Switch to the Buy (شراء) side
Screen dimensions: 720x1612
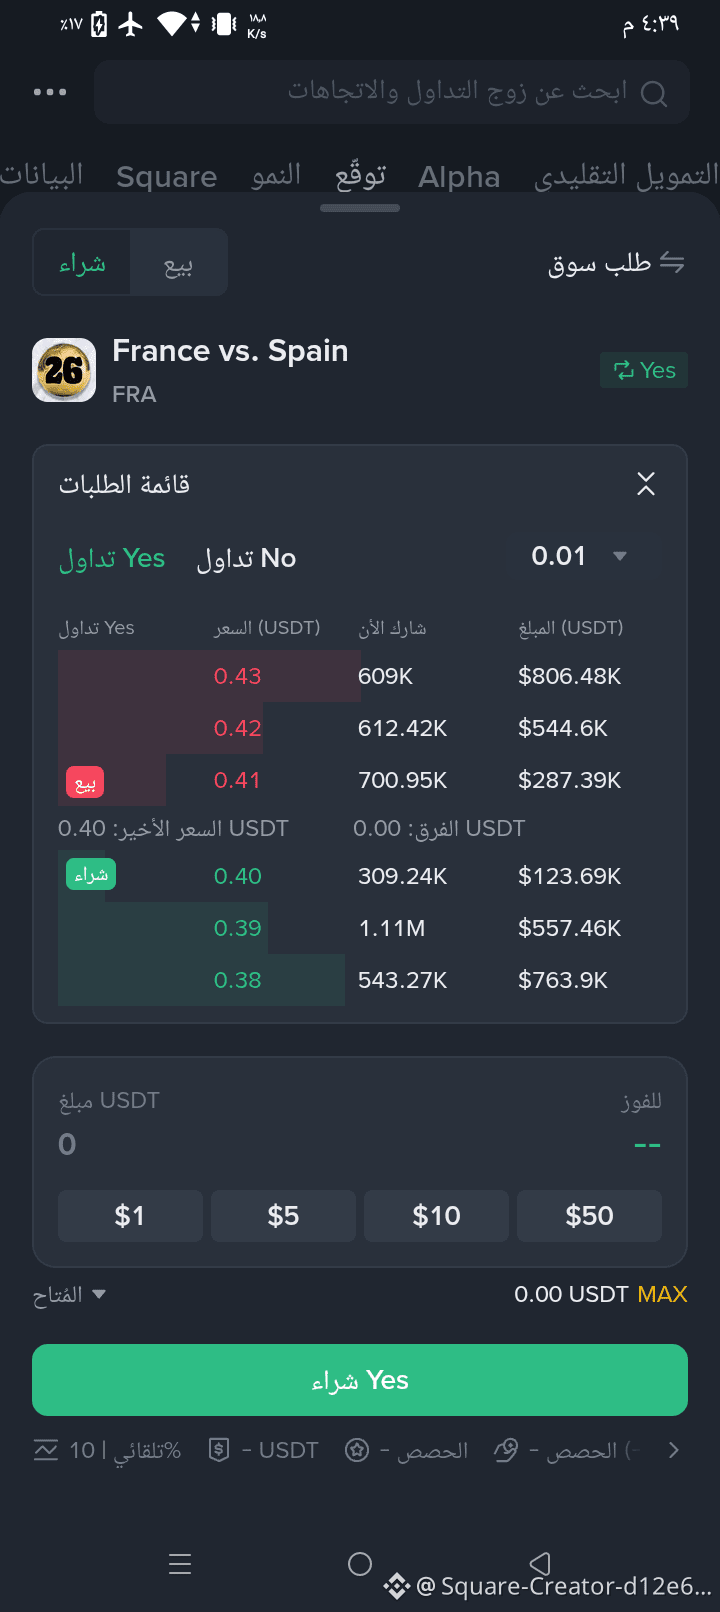[x=82, y=263]
